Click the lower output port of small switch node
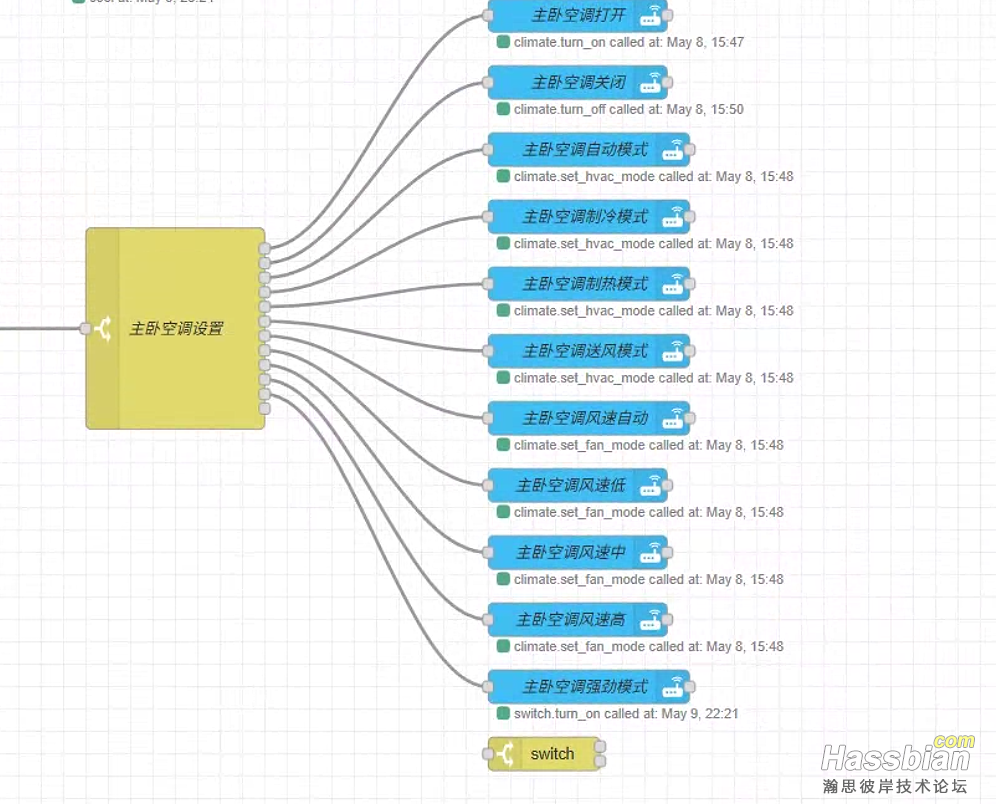This screenshot has height=804, width=996. 600,761
